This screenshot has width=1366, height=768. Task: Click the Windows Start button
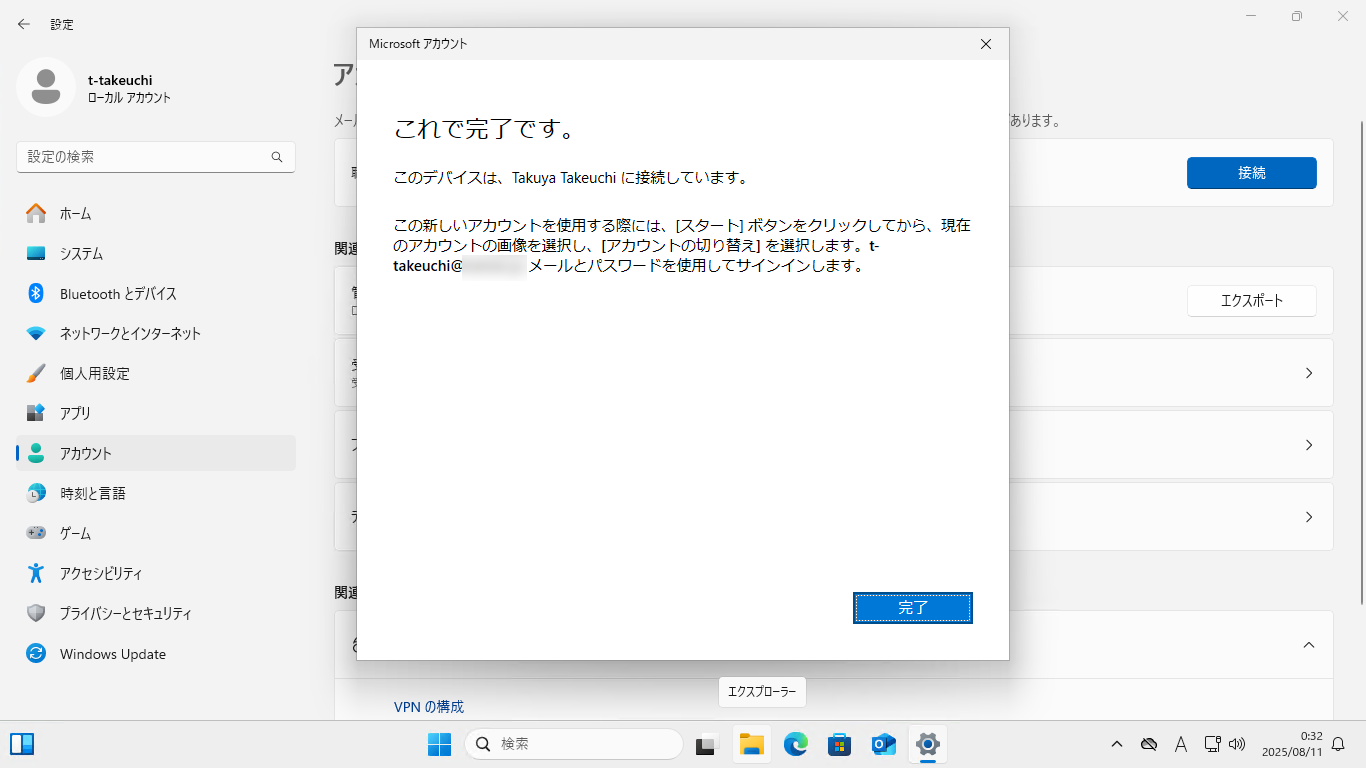[439, 744]
